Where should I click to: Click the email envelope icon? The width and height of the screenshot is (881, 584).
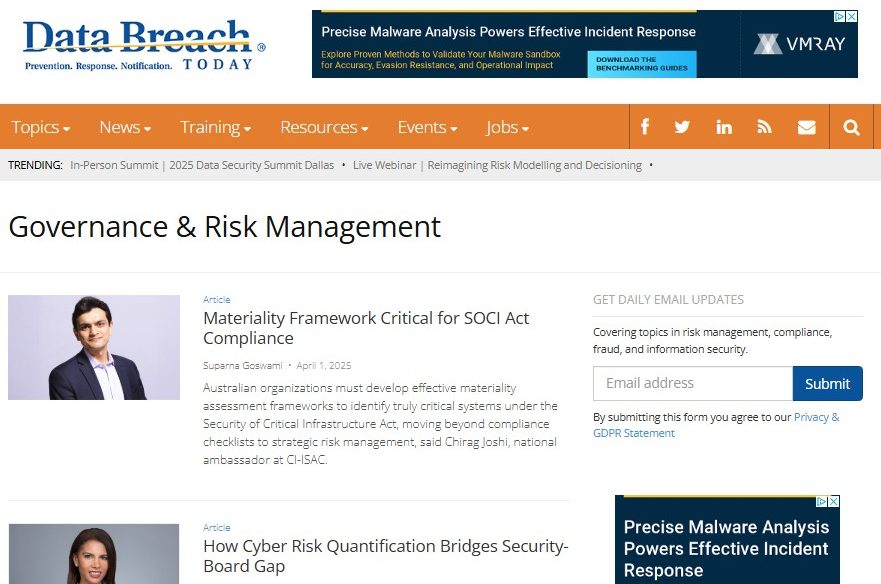(806, 127)
